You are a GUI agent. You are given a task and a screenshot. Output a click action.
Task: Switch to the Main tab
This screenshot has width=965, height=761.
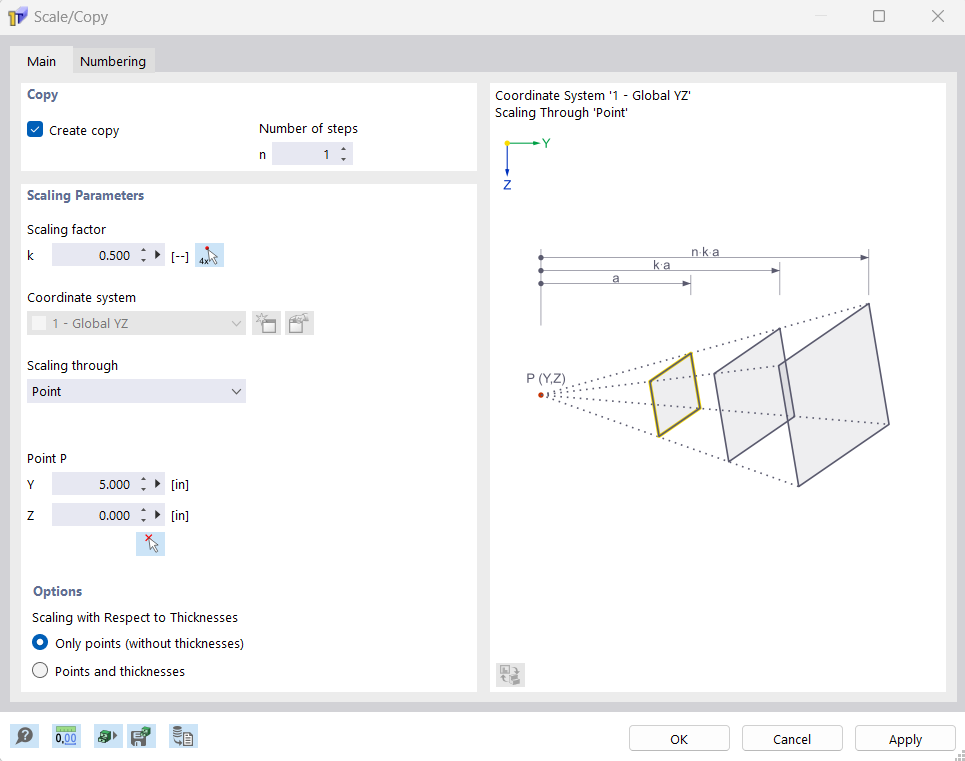point(41,61)
